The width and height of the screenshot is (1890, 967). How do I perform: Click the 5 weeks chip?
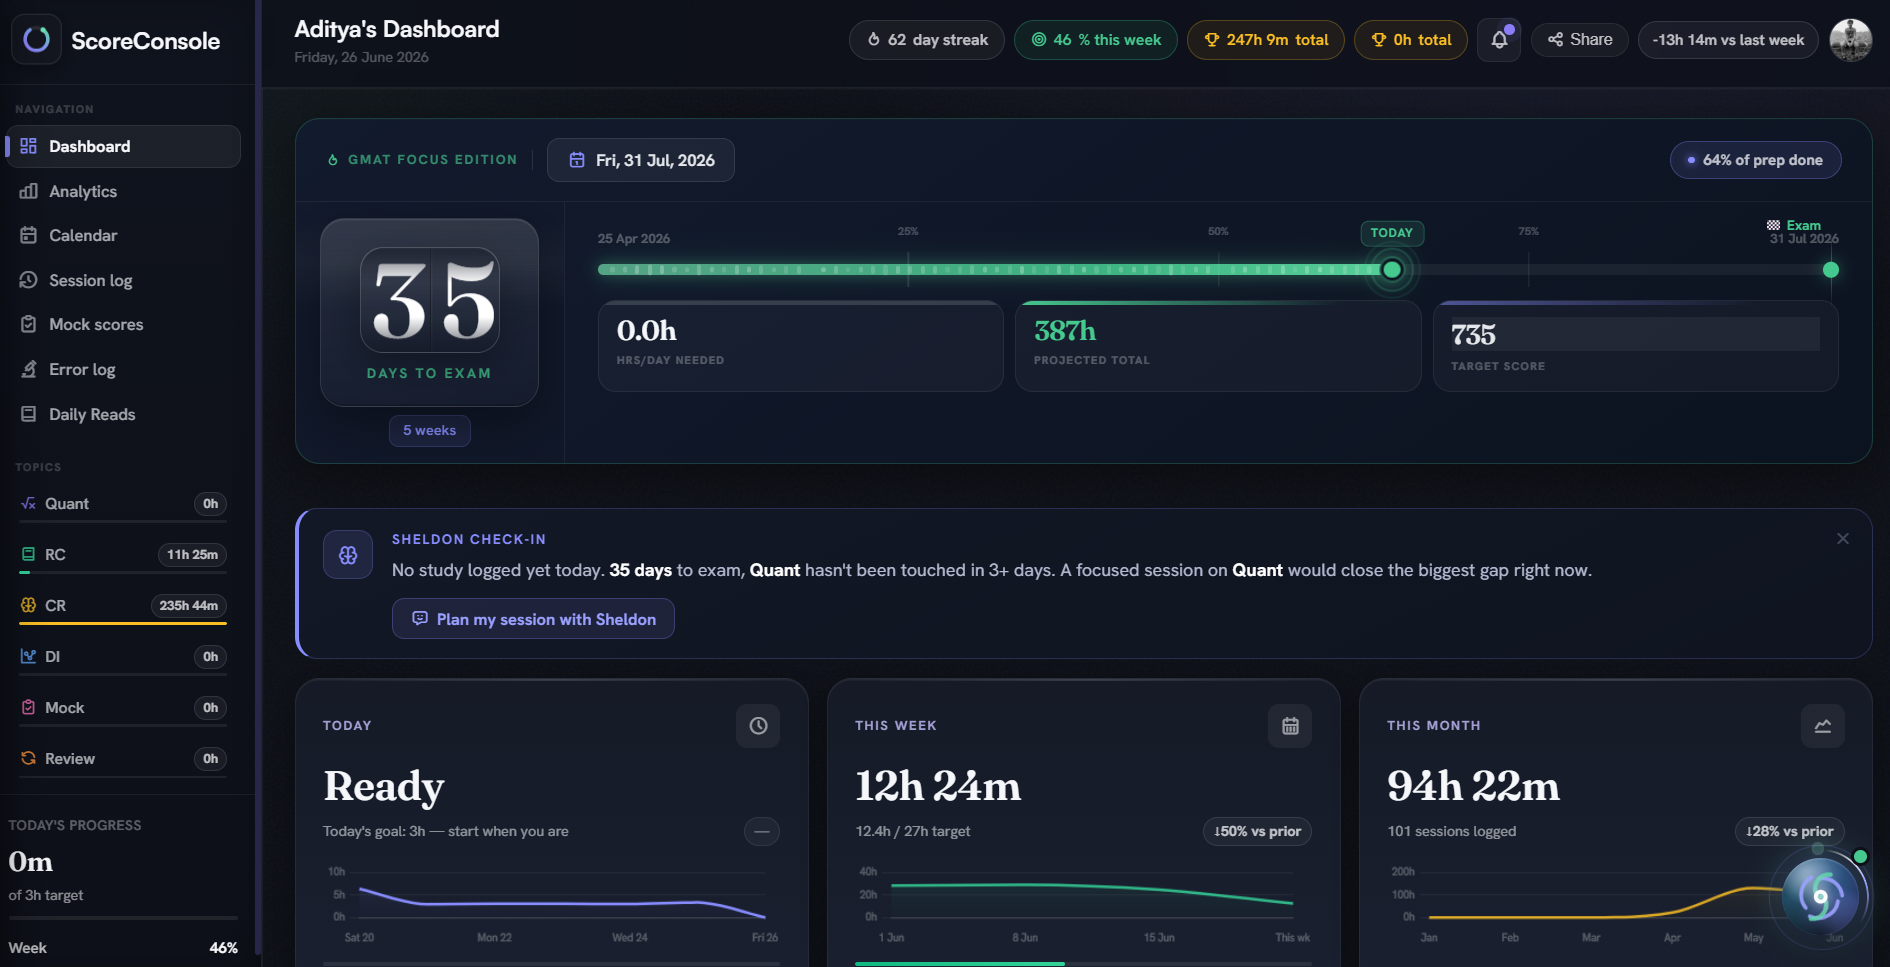coord(430,431)
